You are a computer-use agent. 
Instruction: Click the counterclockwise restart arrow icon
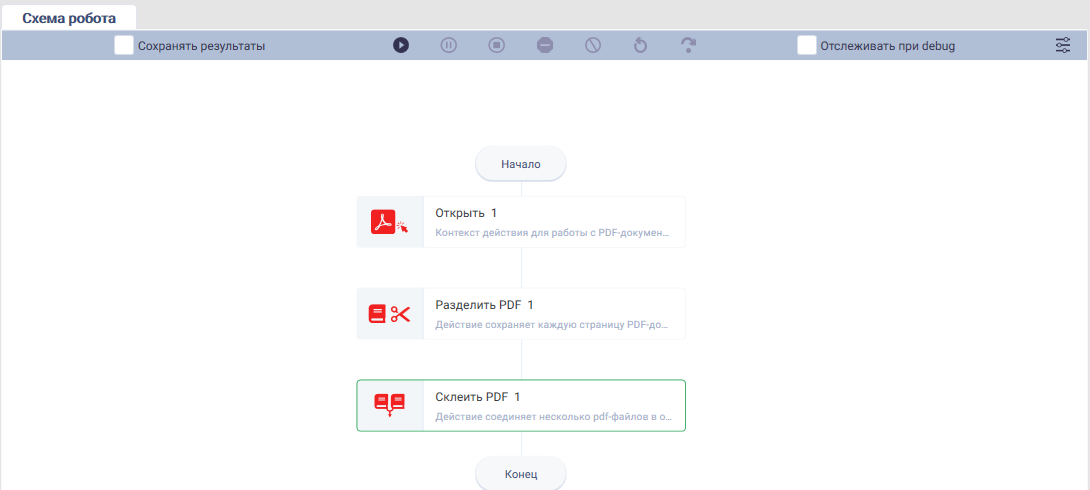(640, 45)
